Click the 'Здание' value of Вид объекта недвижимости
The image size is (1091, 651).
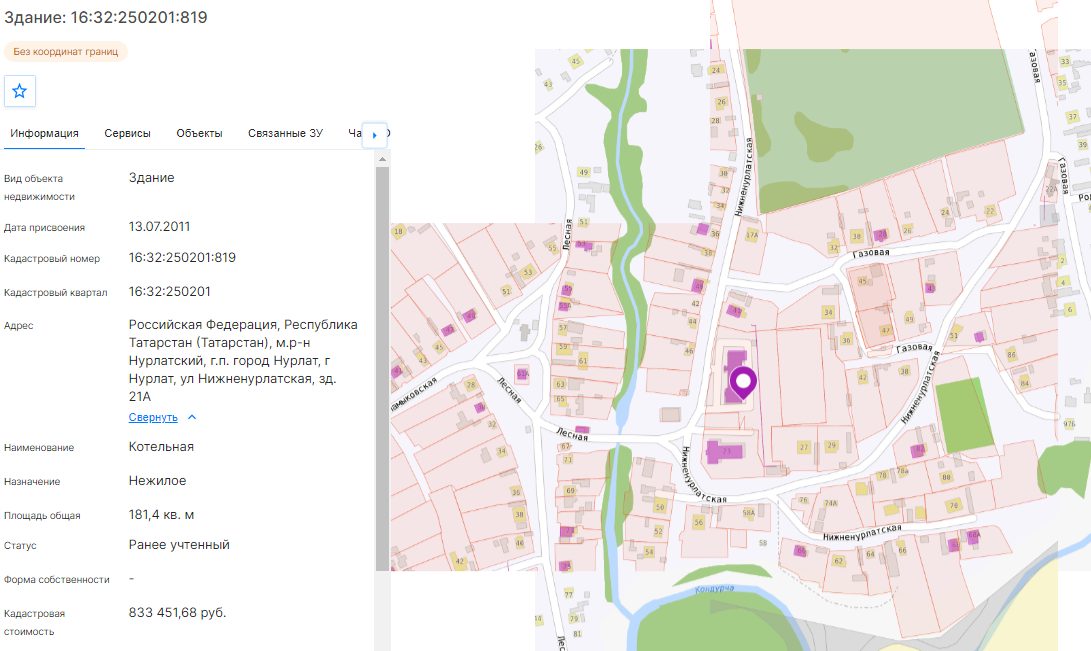[x=152, y=178]
